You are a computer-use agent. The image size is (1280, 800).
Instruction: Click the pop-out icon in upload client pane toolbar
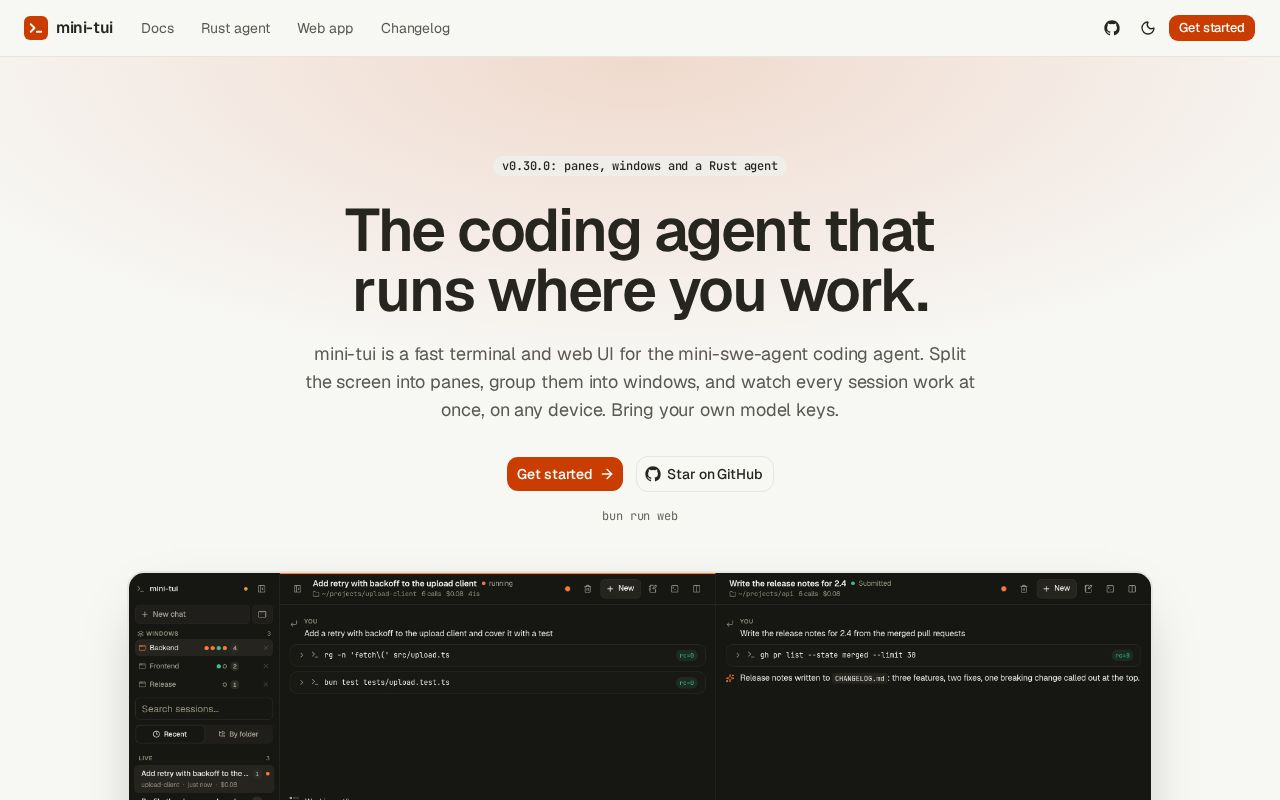(653, 589)
